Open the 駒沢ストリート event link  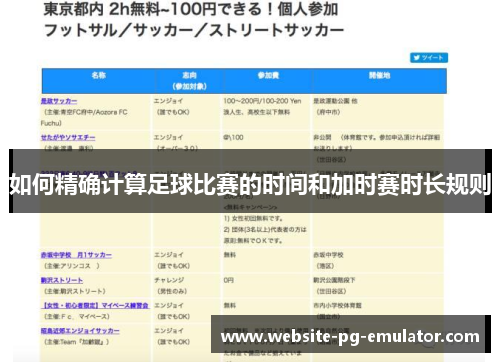62,280
